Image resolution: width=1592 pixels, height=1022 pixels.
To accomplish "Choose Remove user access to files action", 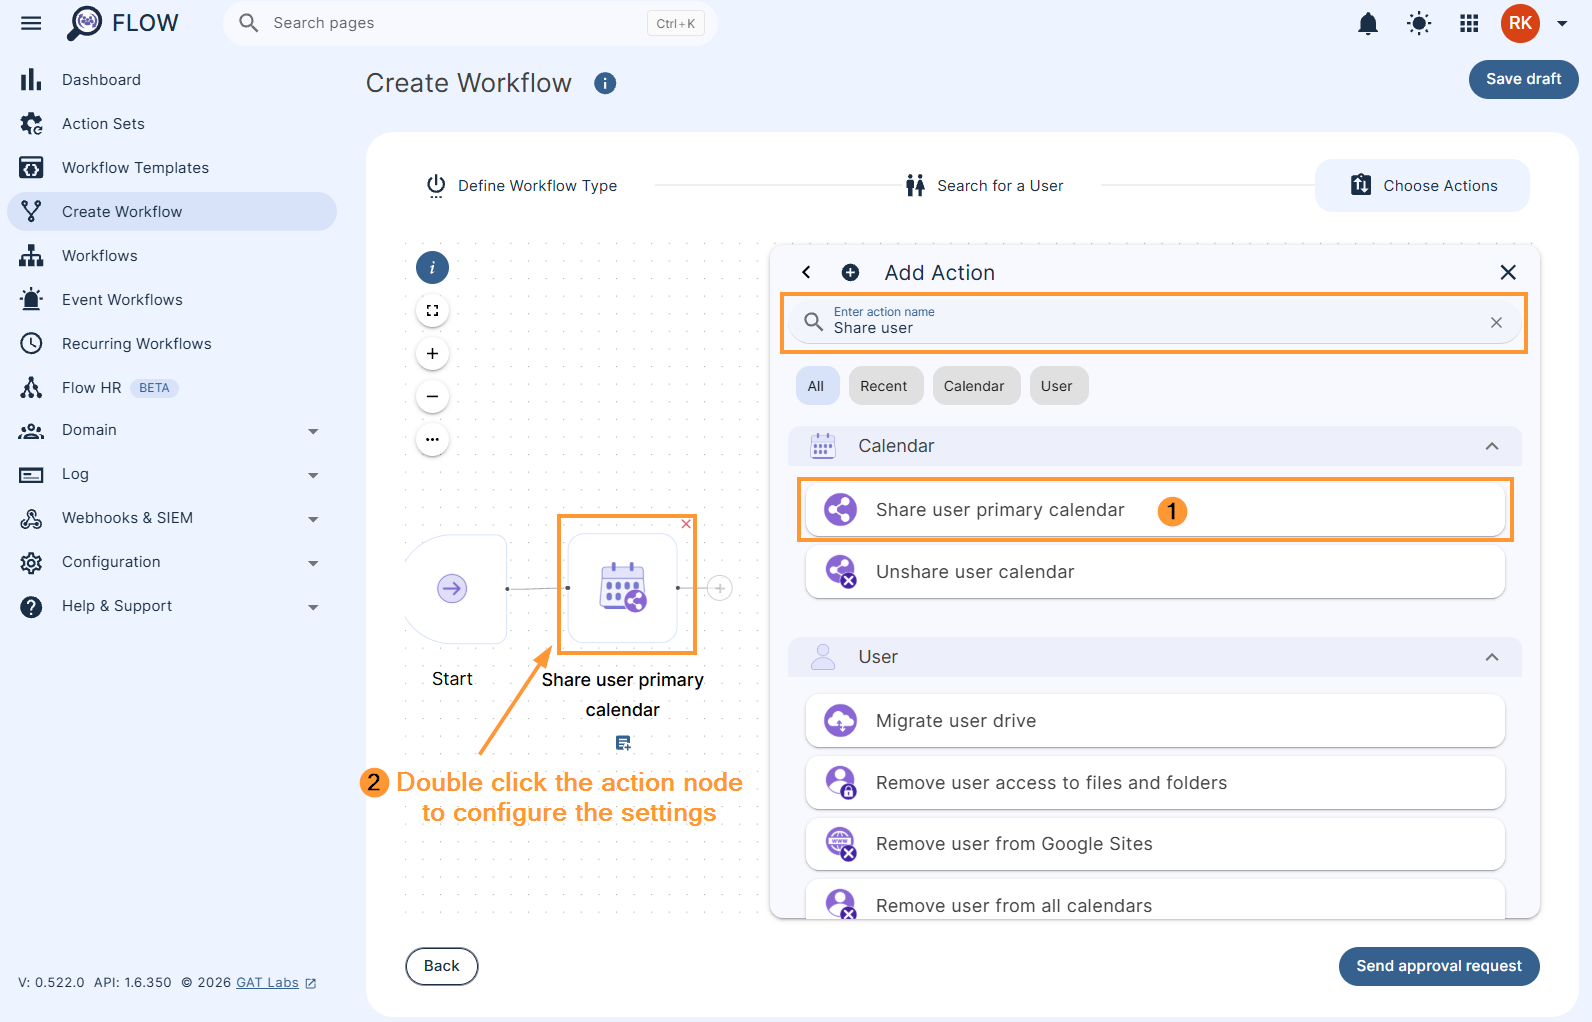I will click(x=1155, y=783).
